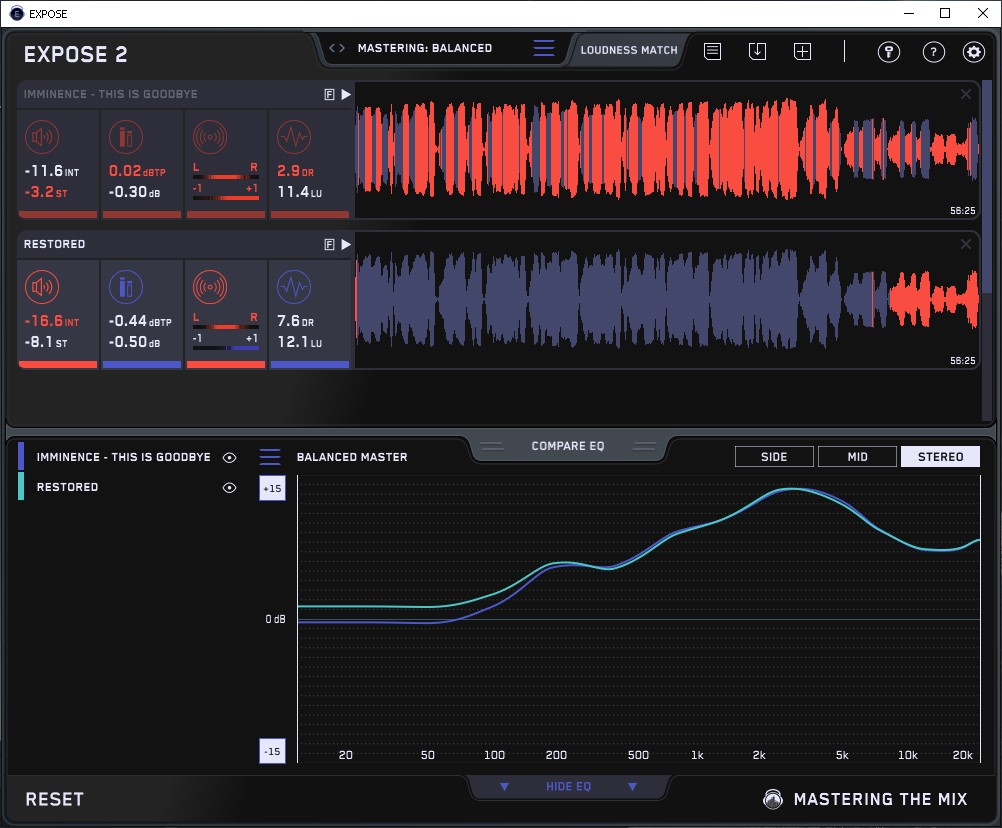Toggle Loudness Match

point(629,50)
